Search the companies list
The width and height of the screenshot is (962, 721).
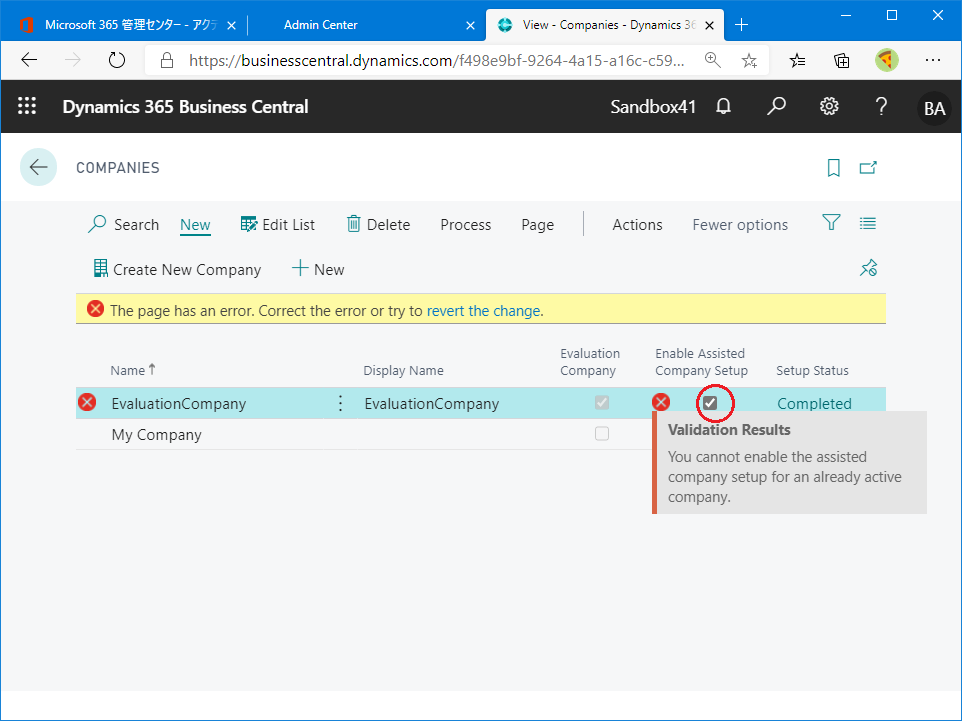(x=123, y=225)
